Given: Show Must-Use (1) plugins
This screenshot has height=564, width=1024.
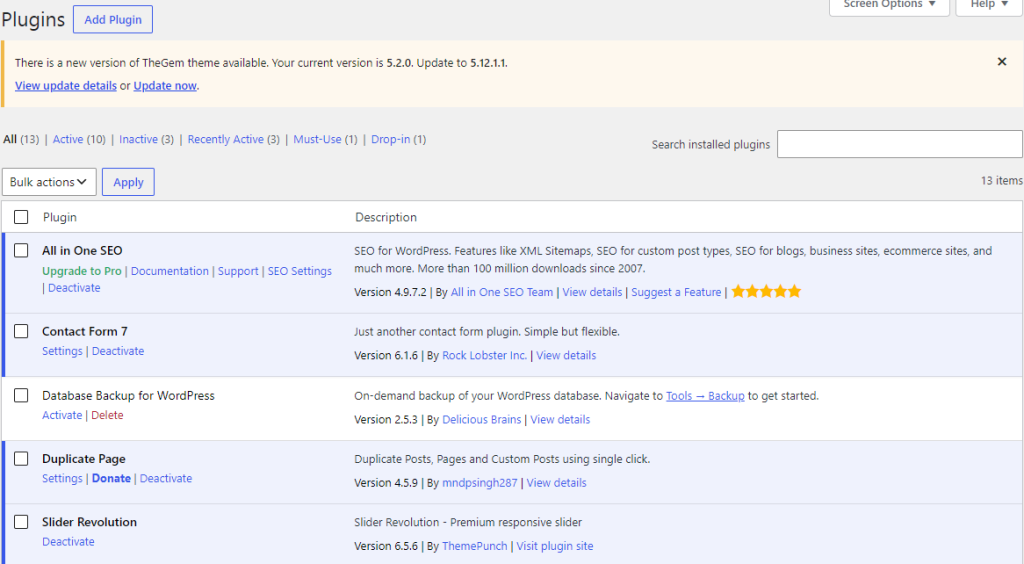Looking at the screenshot, I should [x=325, y=139].
